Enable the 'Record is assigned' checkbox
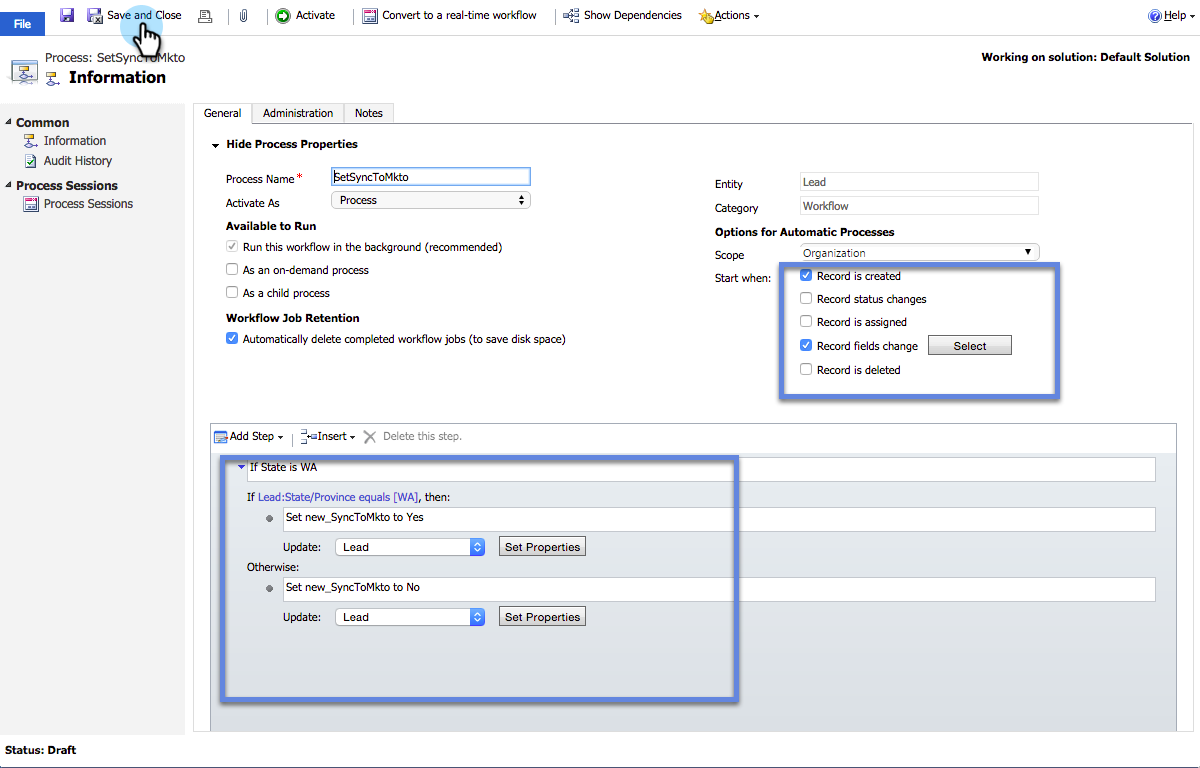1200x768 pixels. click(806, 322)
